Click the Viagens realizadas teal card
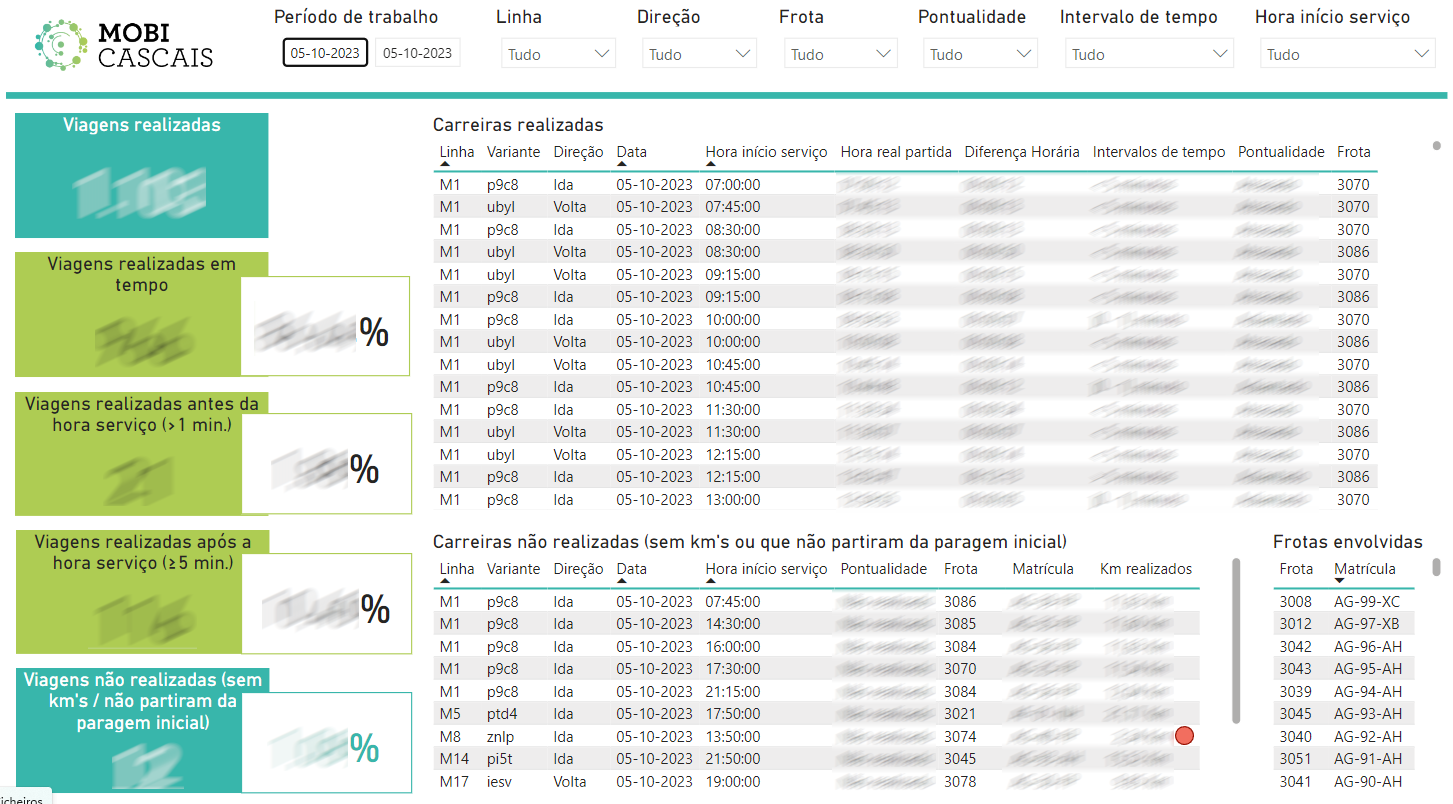This screenshot has height=804, width=1453. point(141,175)
